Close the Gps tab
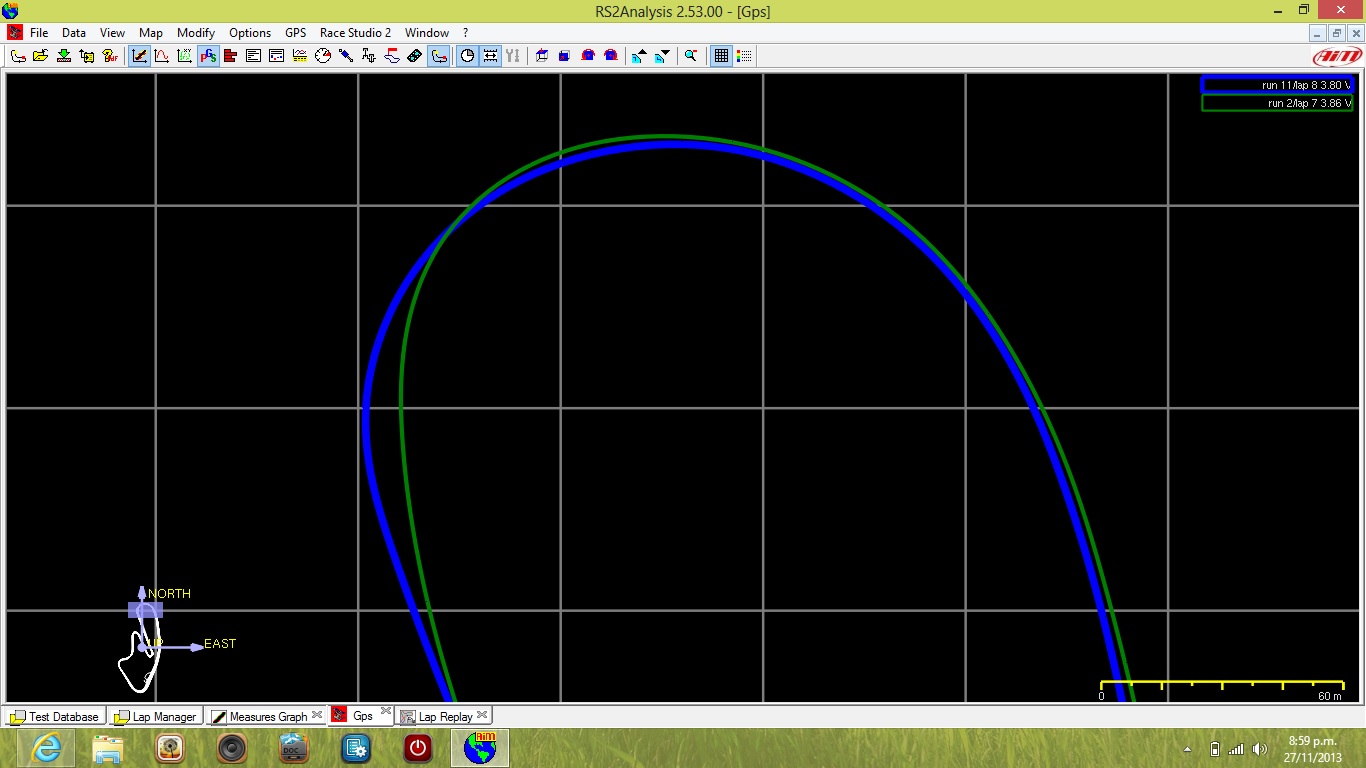Image resolution: width=1366 pixels, height=768 pixels. click(x=386, y=712)
